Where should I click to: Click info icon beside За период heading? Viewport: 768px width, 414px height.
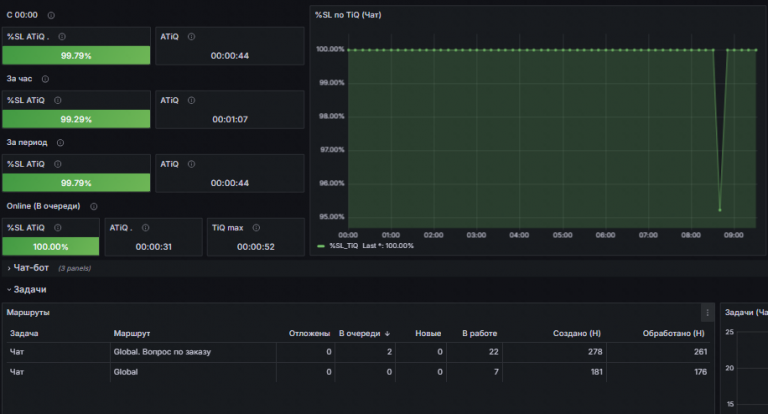tap(60, 143)
